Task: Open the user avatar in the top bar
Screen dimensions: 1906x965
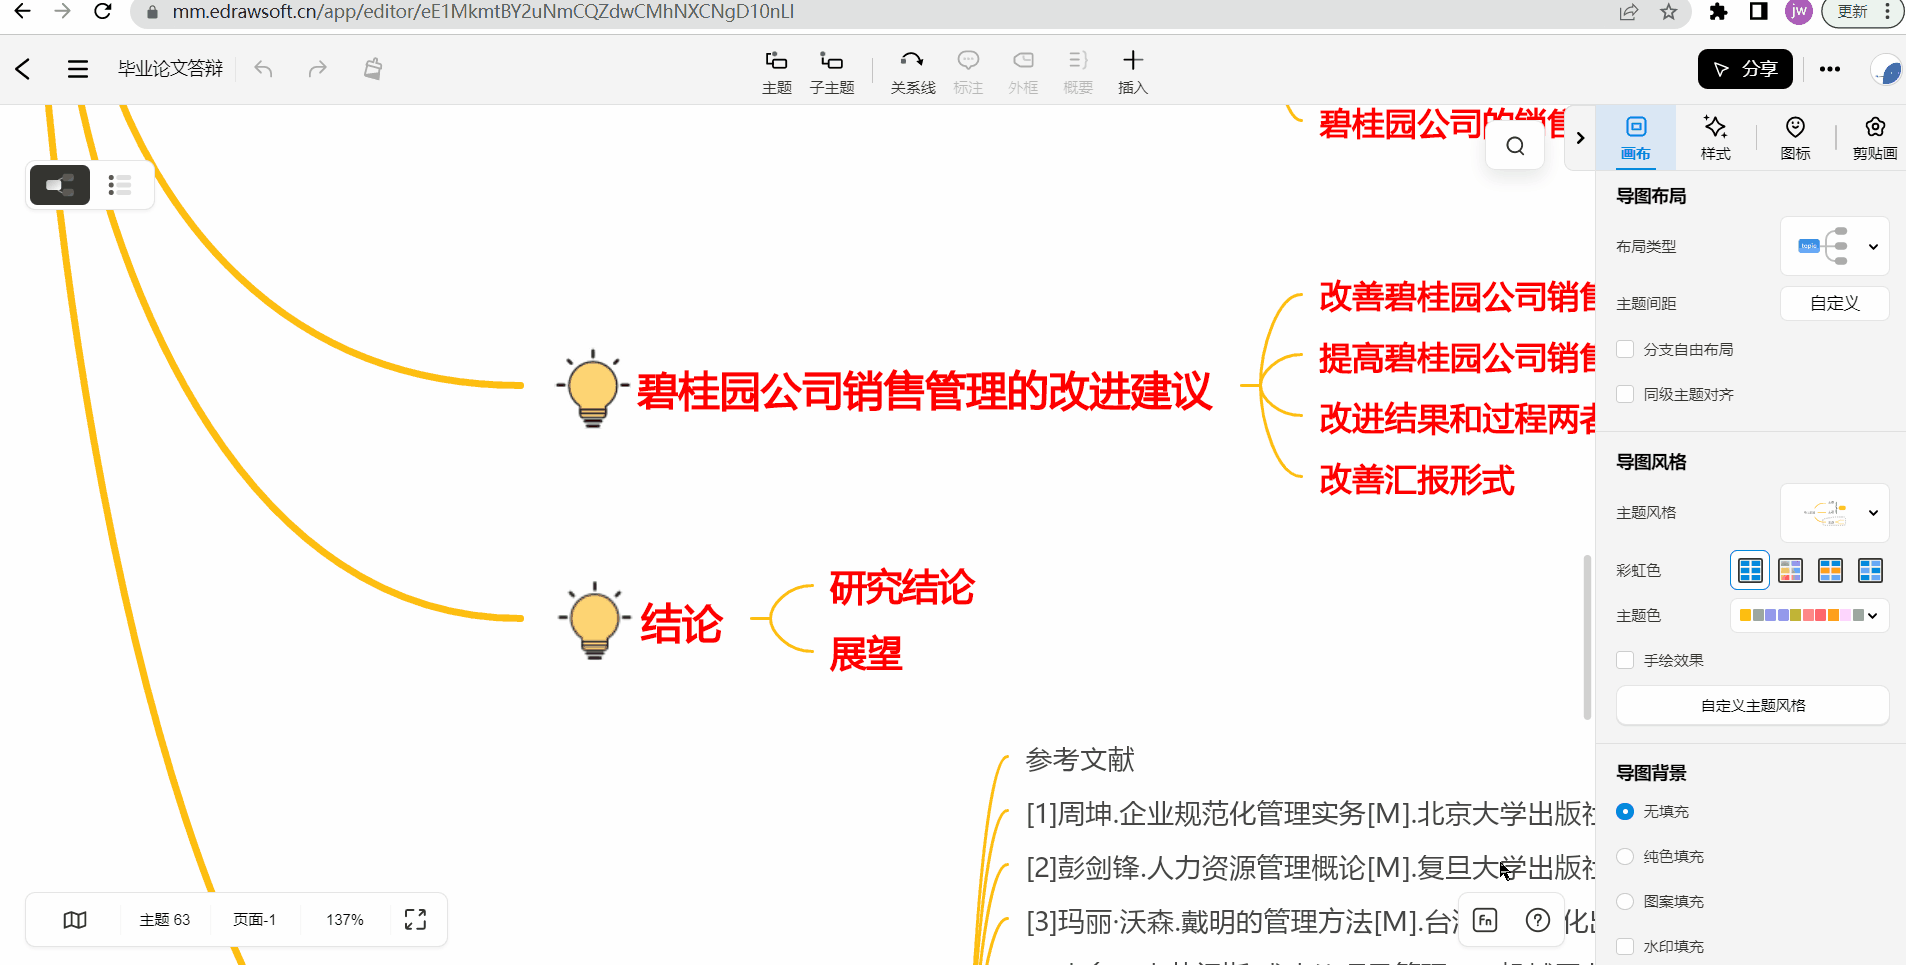Action: (1886, 70)
